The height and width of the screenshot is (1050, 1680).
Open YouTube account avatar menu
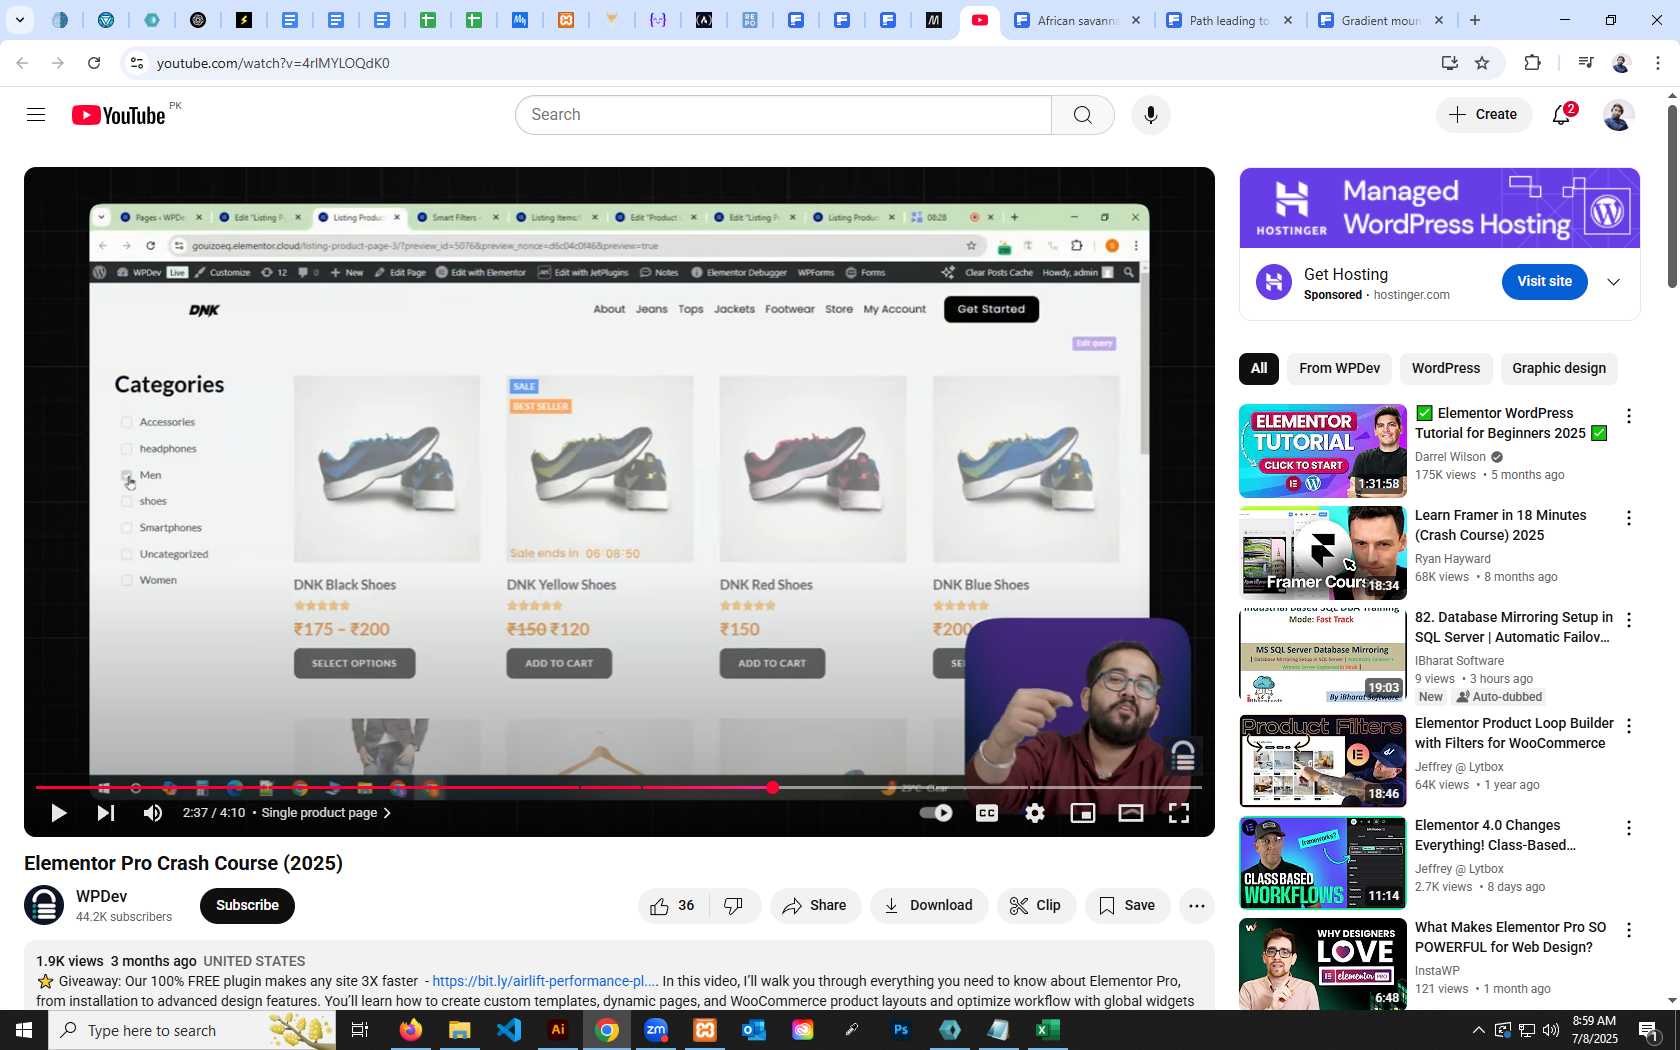tap(1618, 115)
